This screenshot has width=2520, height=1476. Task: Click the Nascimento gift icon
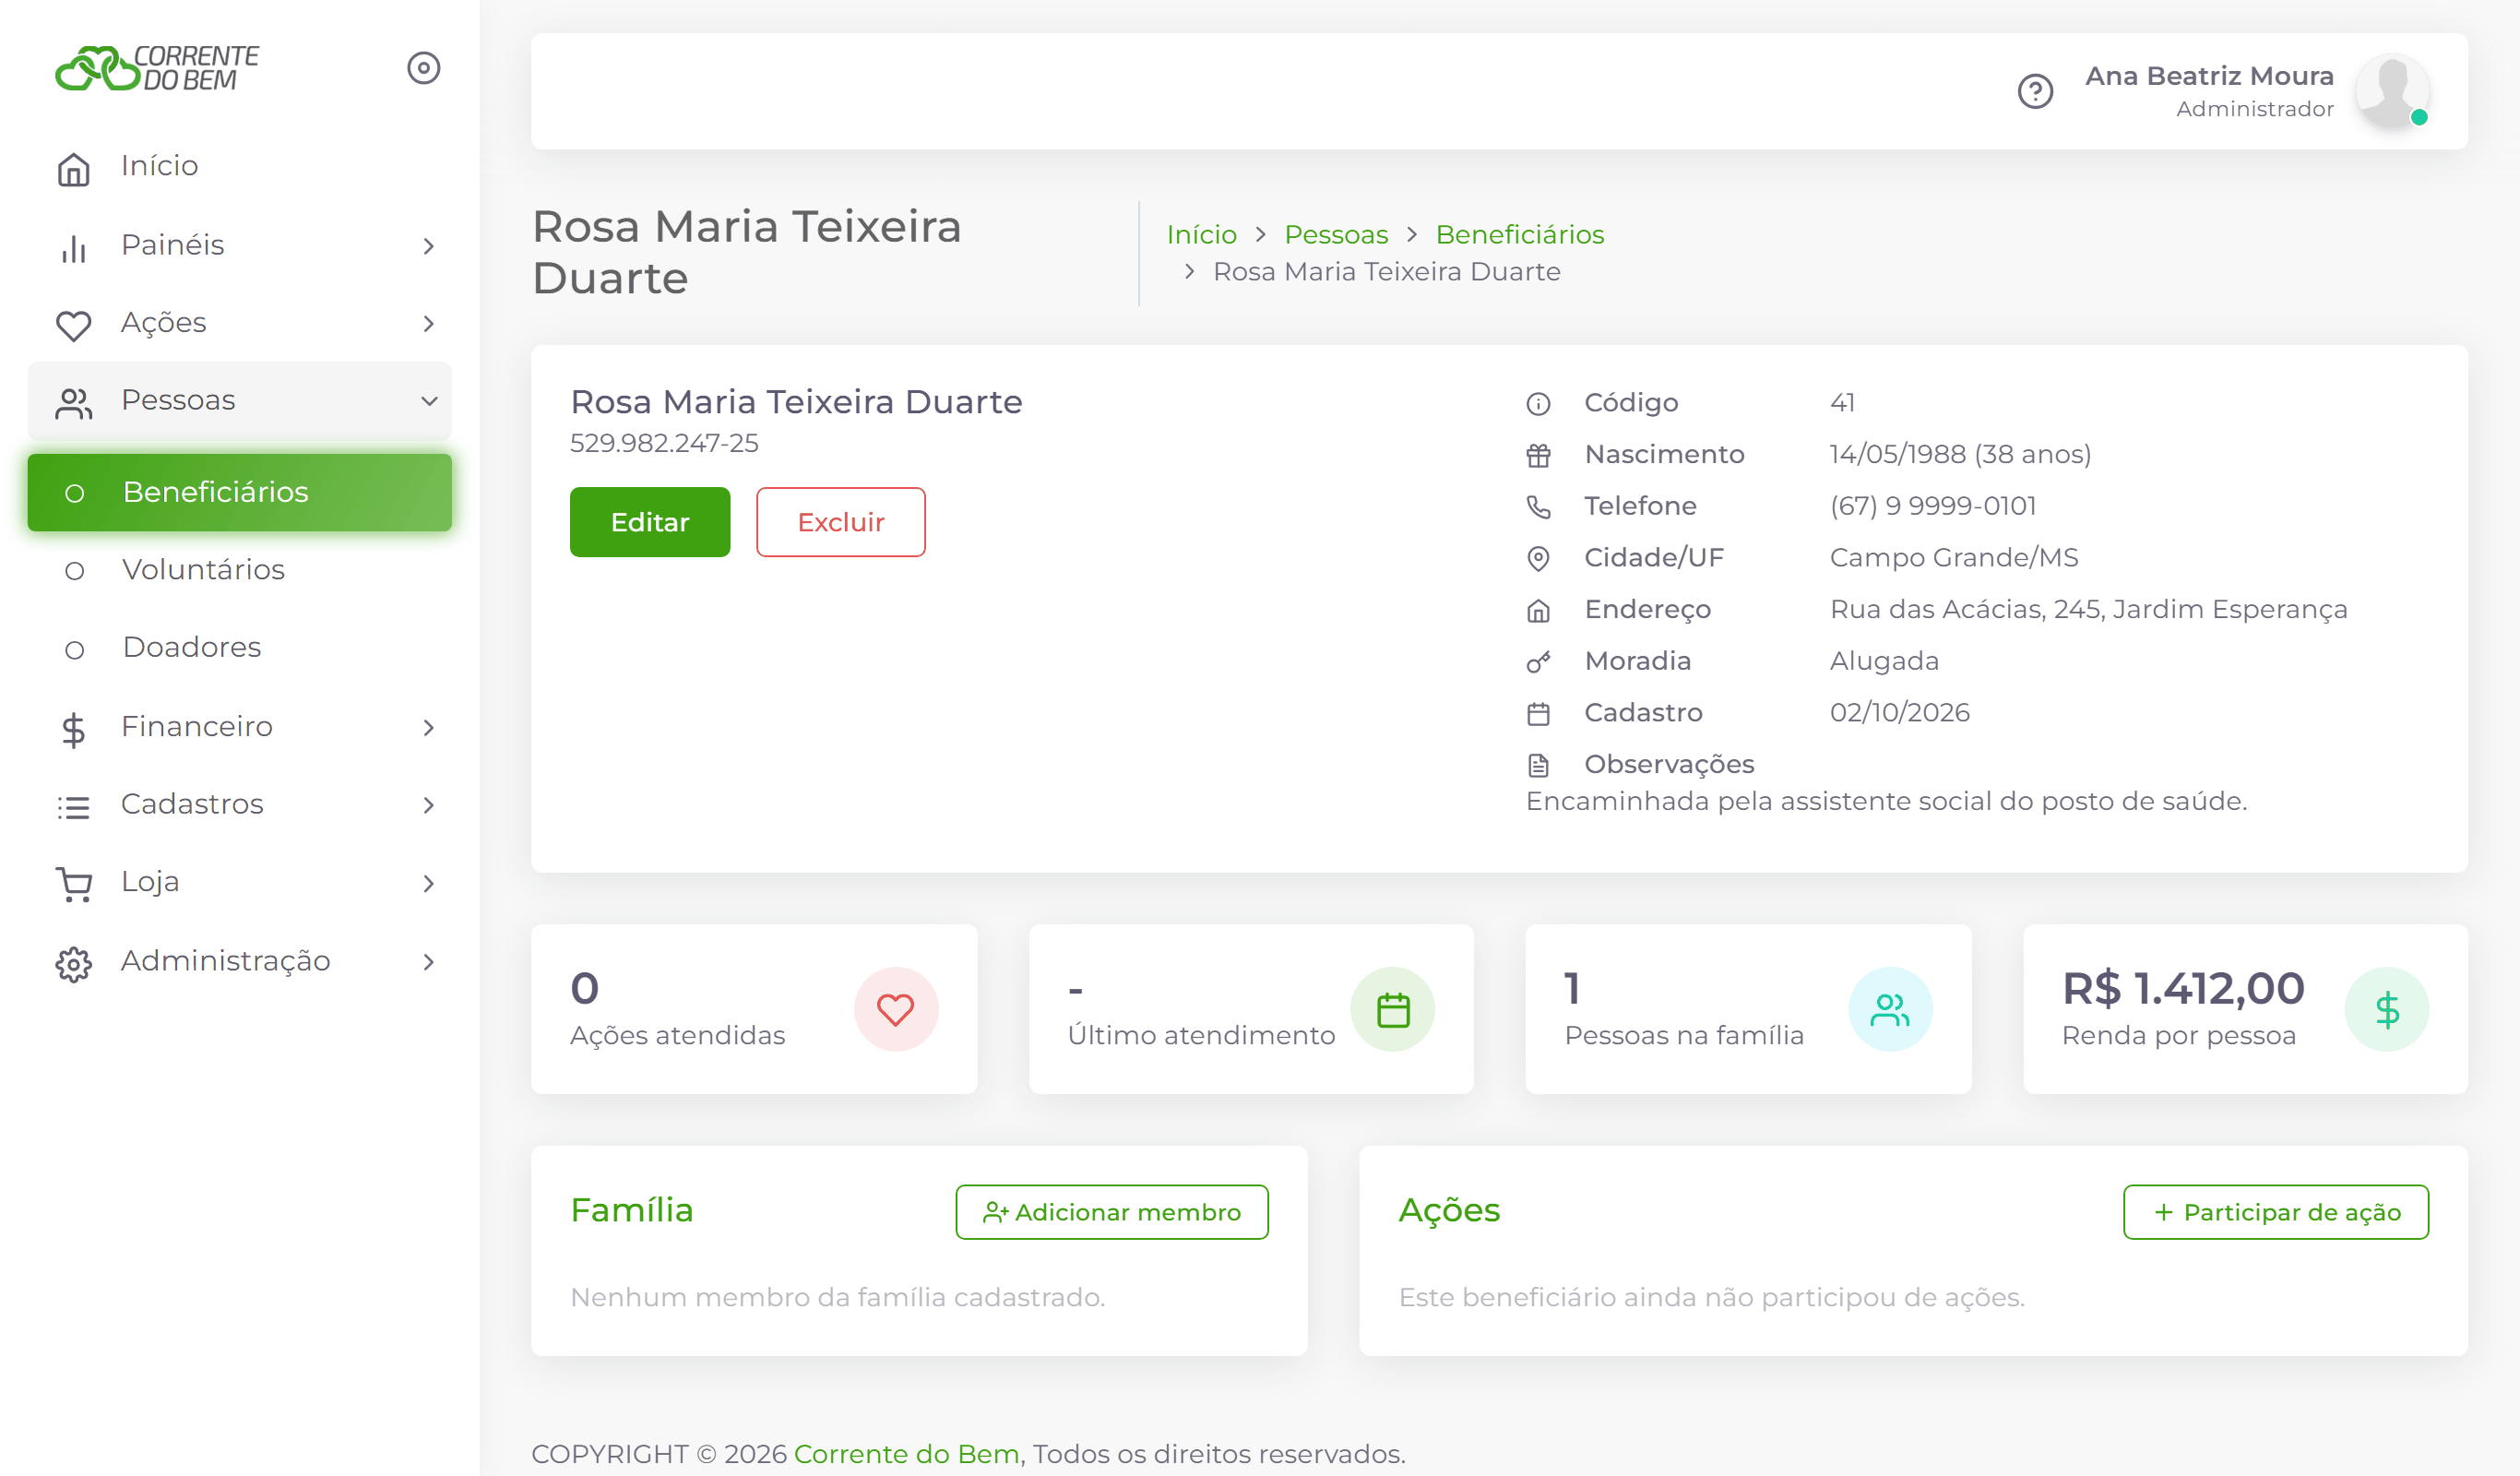pos(1538,456)
